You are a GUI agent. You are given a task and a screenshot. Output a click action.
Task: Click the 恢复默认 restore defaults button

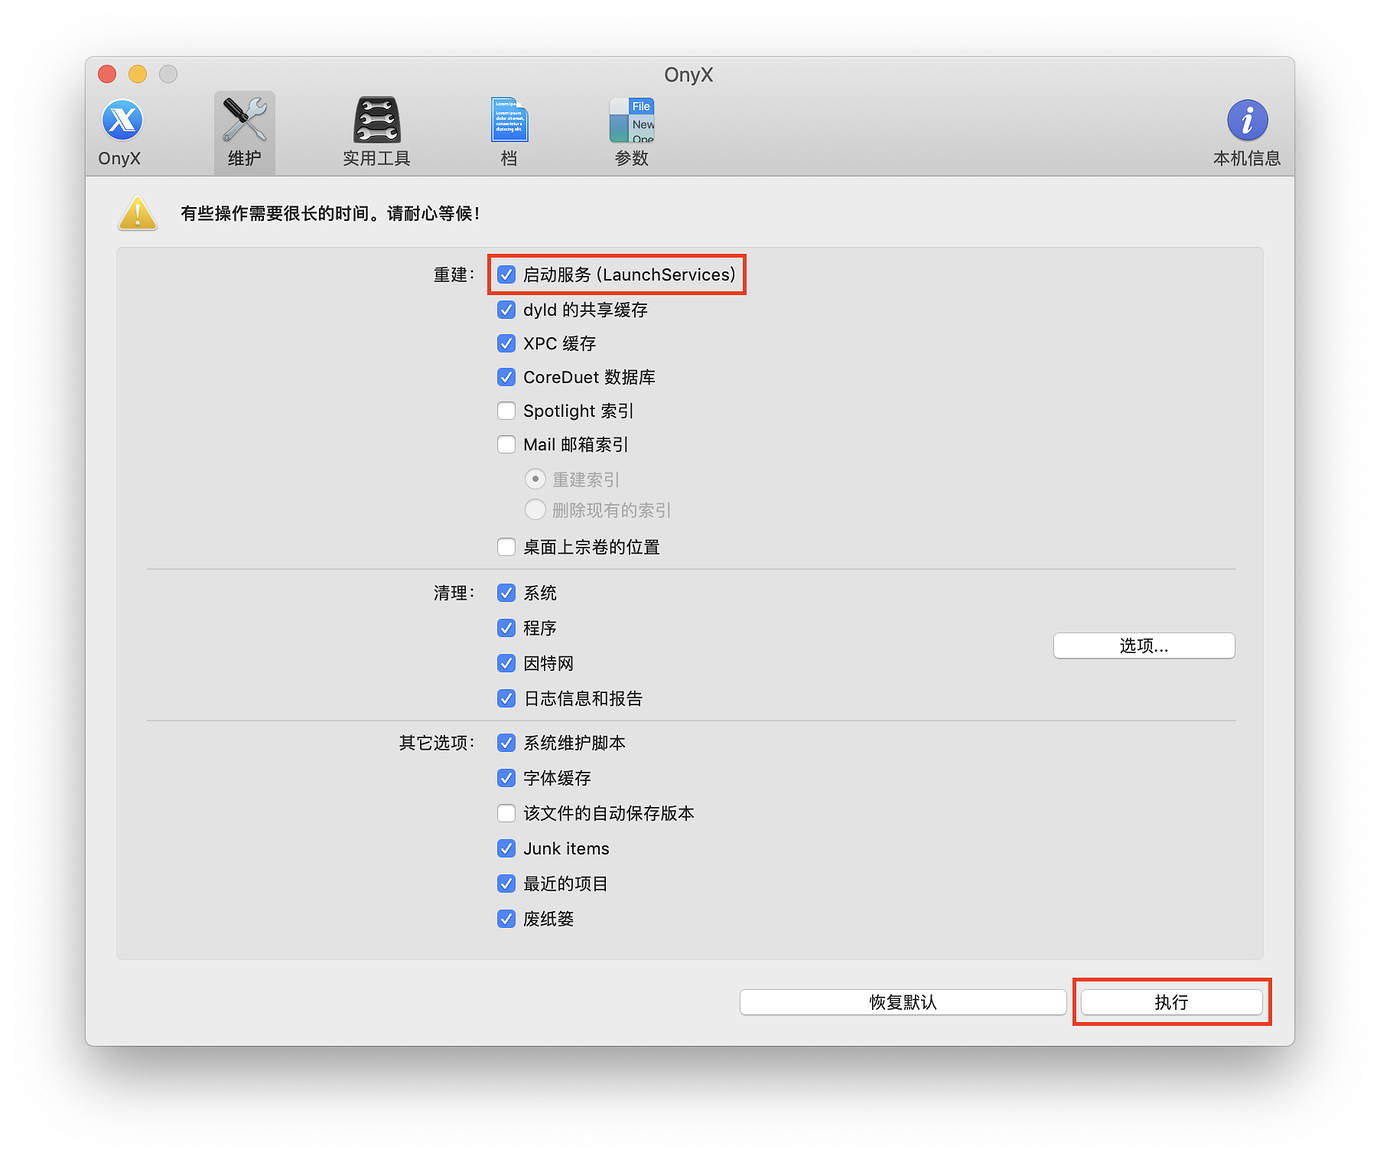click(x=902, y=1002)
